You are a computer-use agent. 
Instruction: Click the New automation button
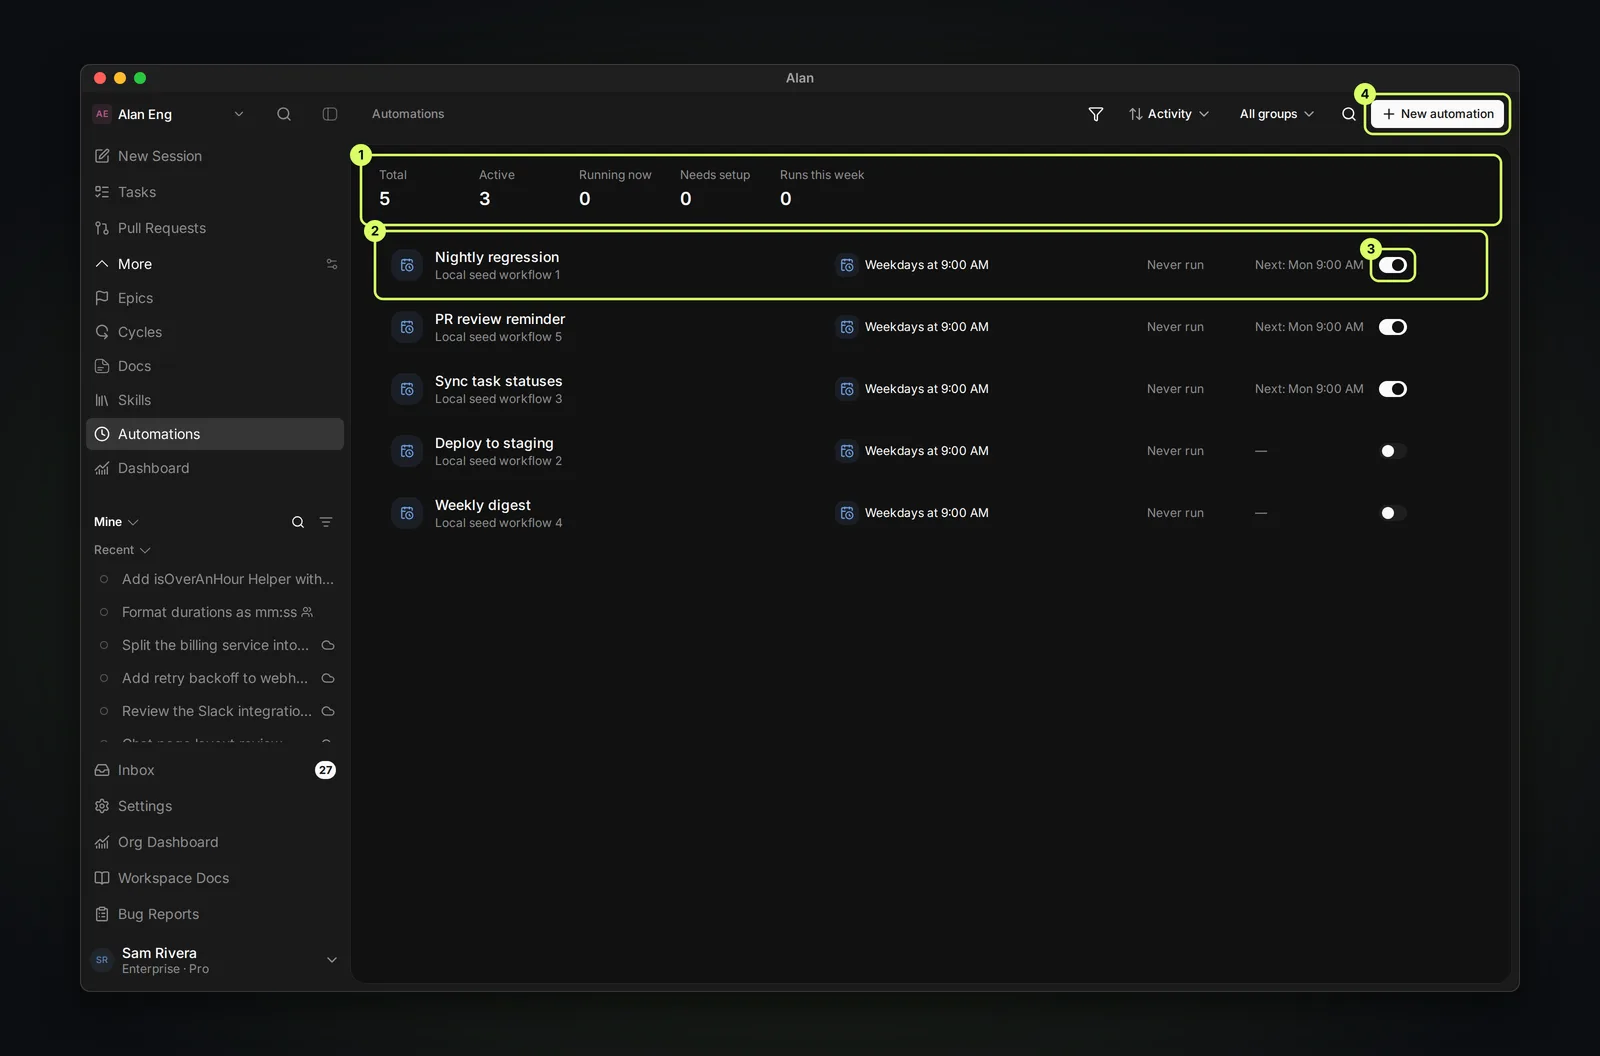point(1438,114)
